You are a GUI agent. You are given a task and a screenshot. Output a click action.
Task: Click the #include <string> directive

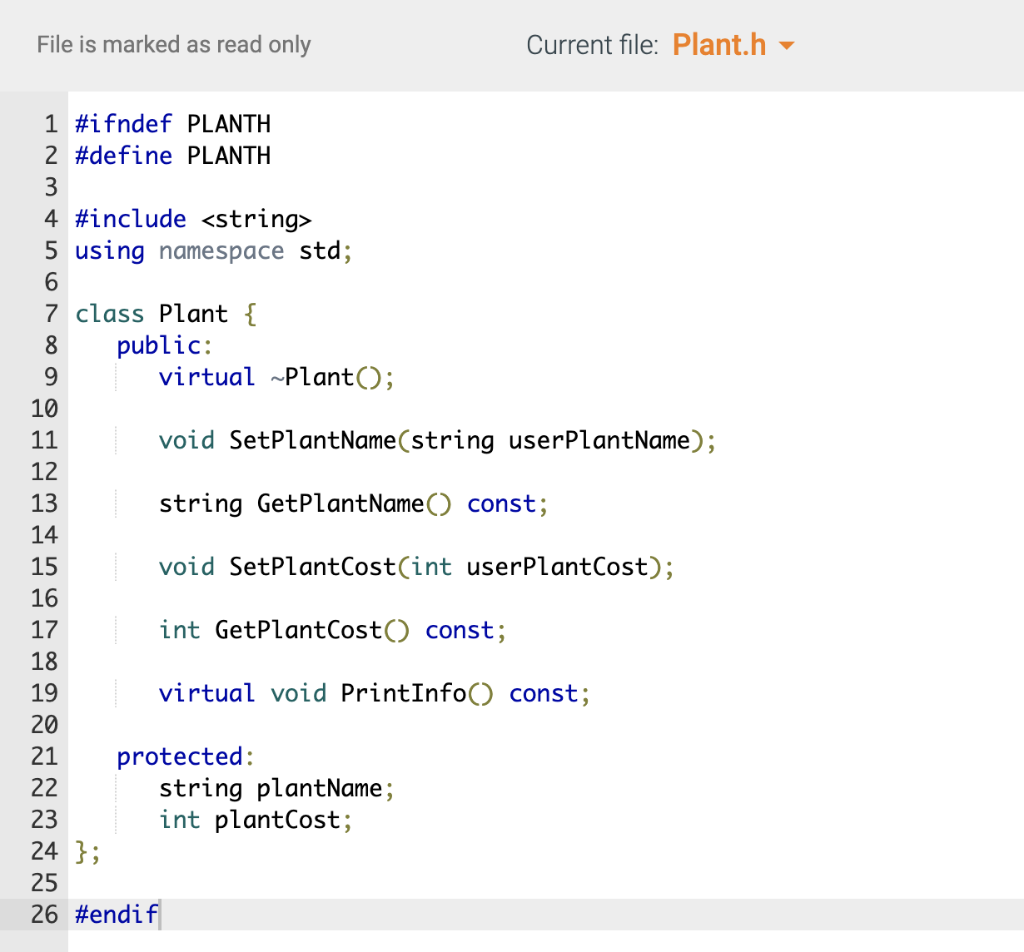[x=193, y=218]
